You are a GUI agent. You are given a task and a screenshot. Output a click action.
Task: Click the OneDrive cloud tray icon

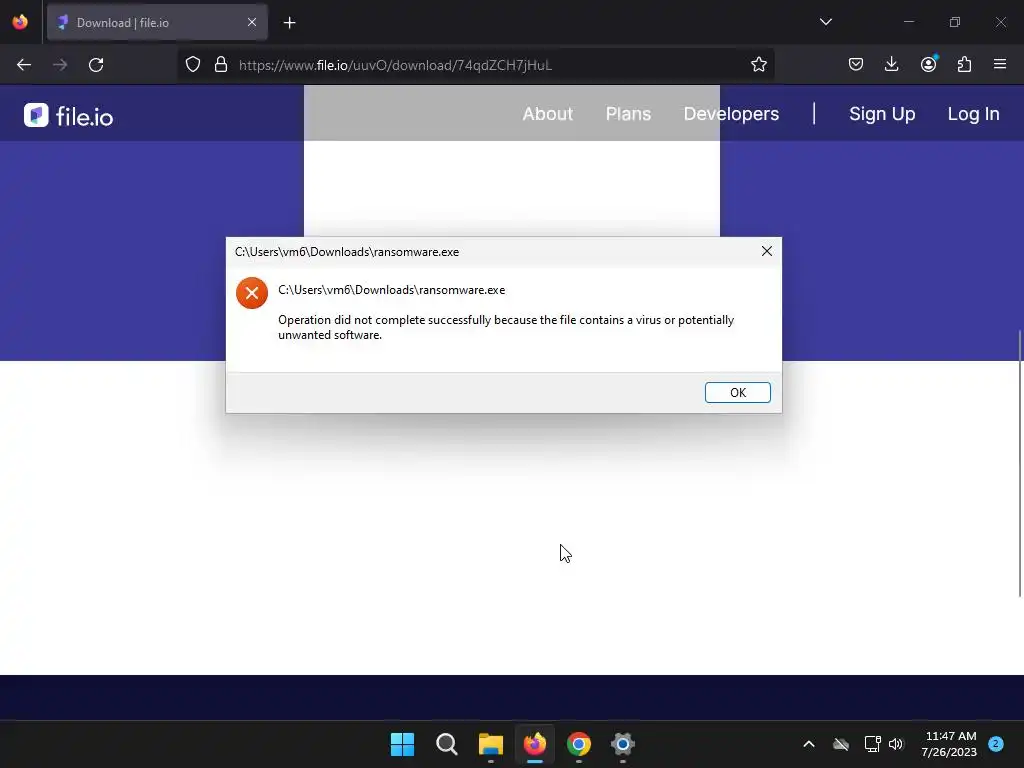pyautogui.click(x=841, y=744)
